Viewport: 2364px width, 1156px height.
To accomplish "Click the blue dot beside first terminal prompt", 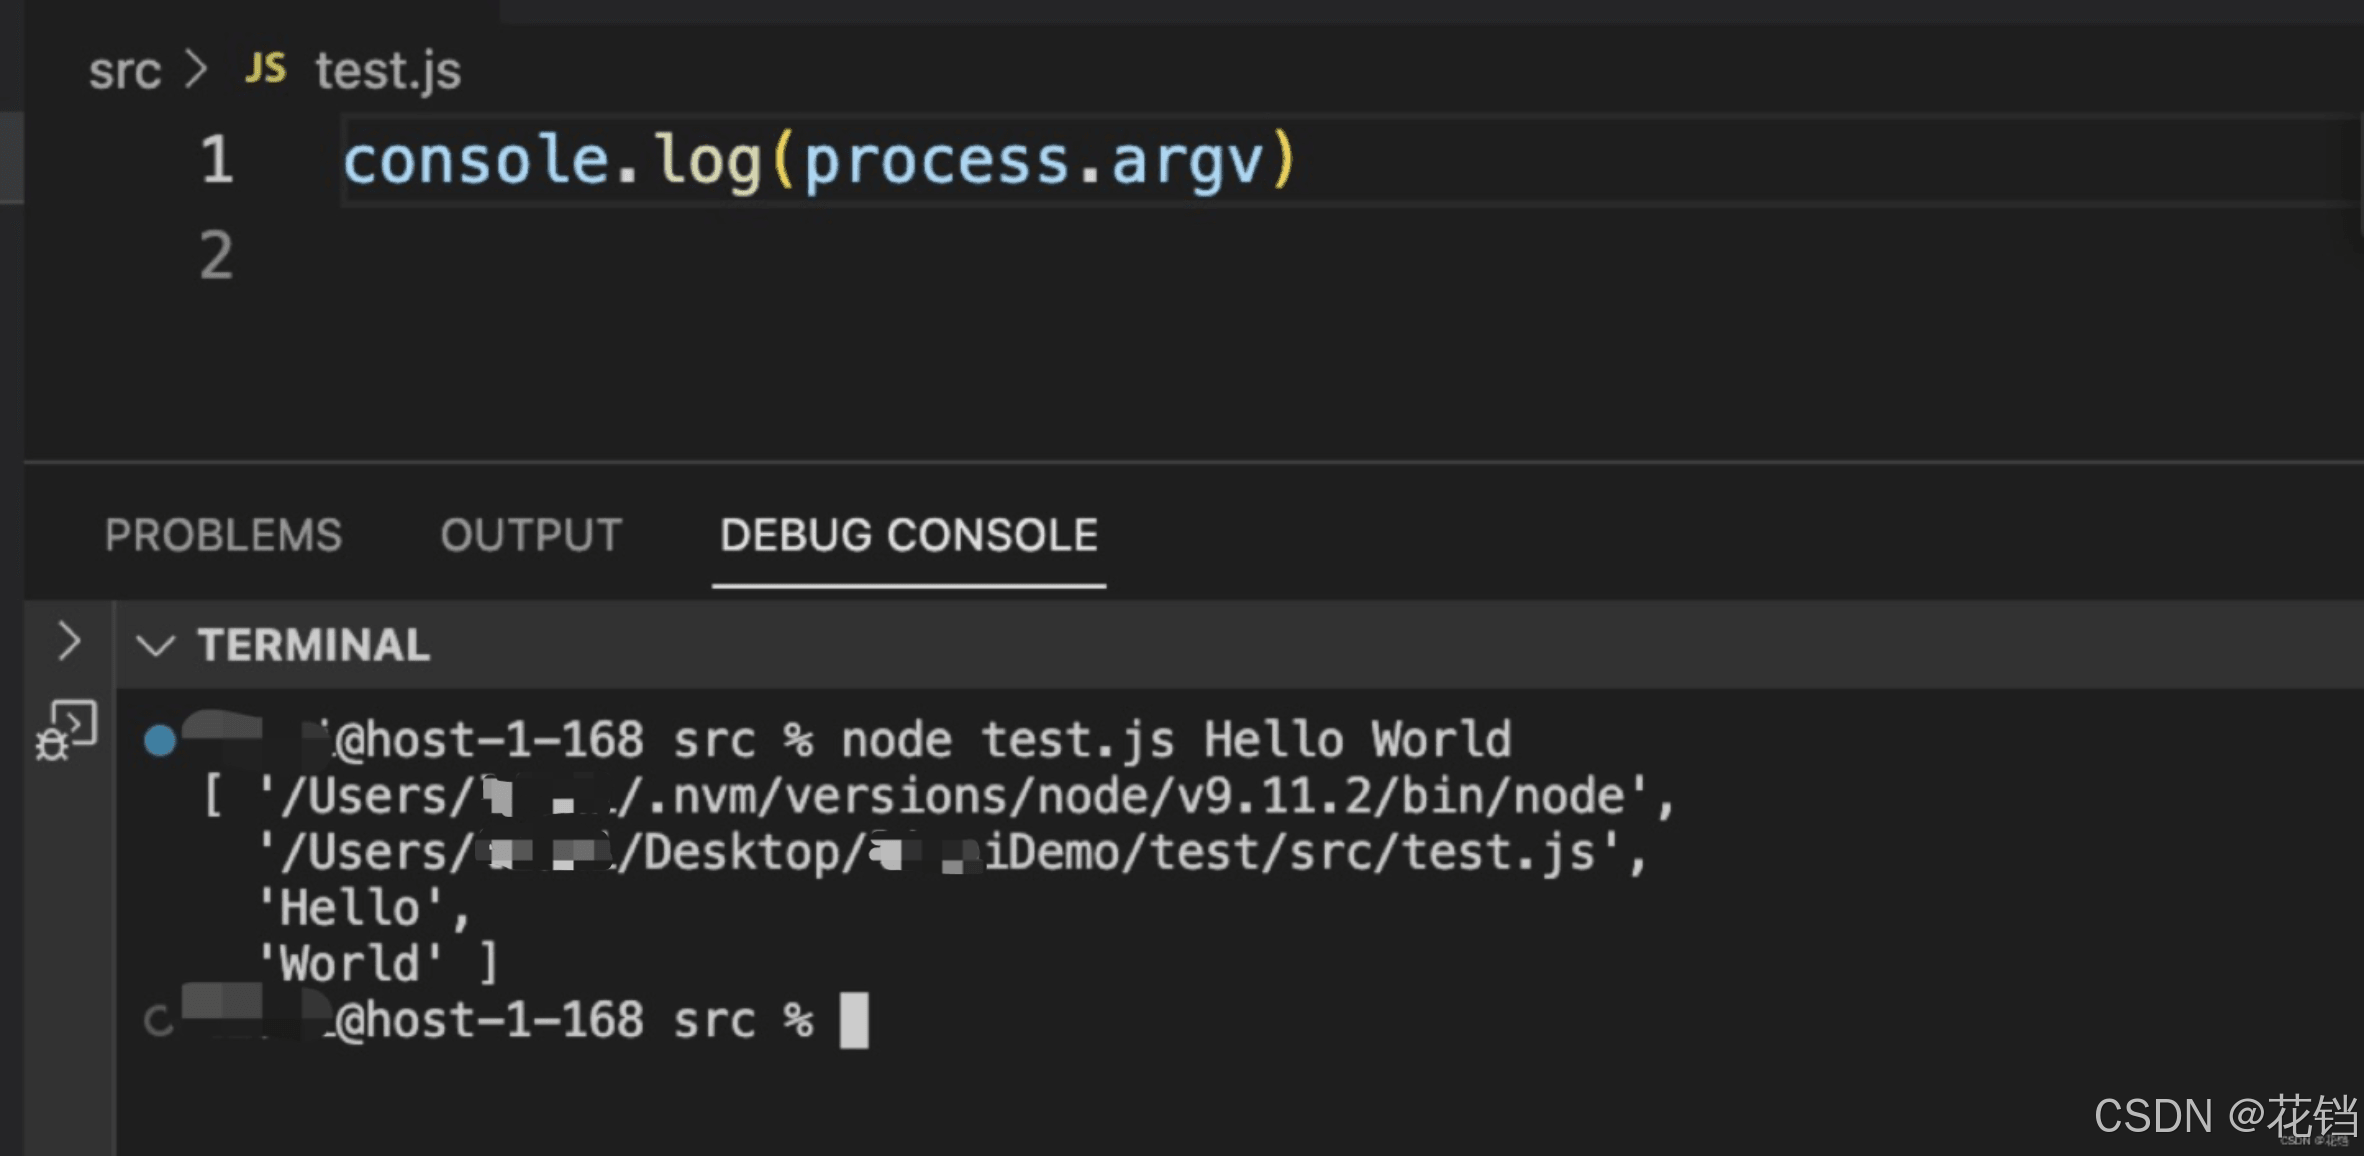I will [160, 741].
